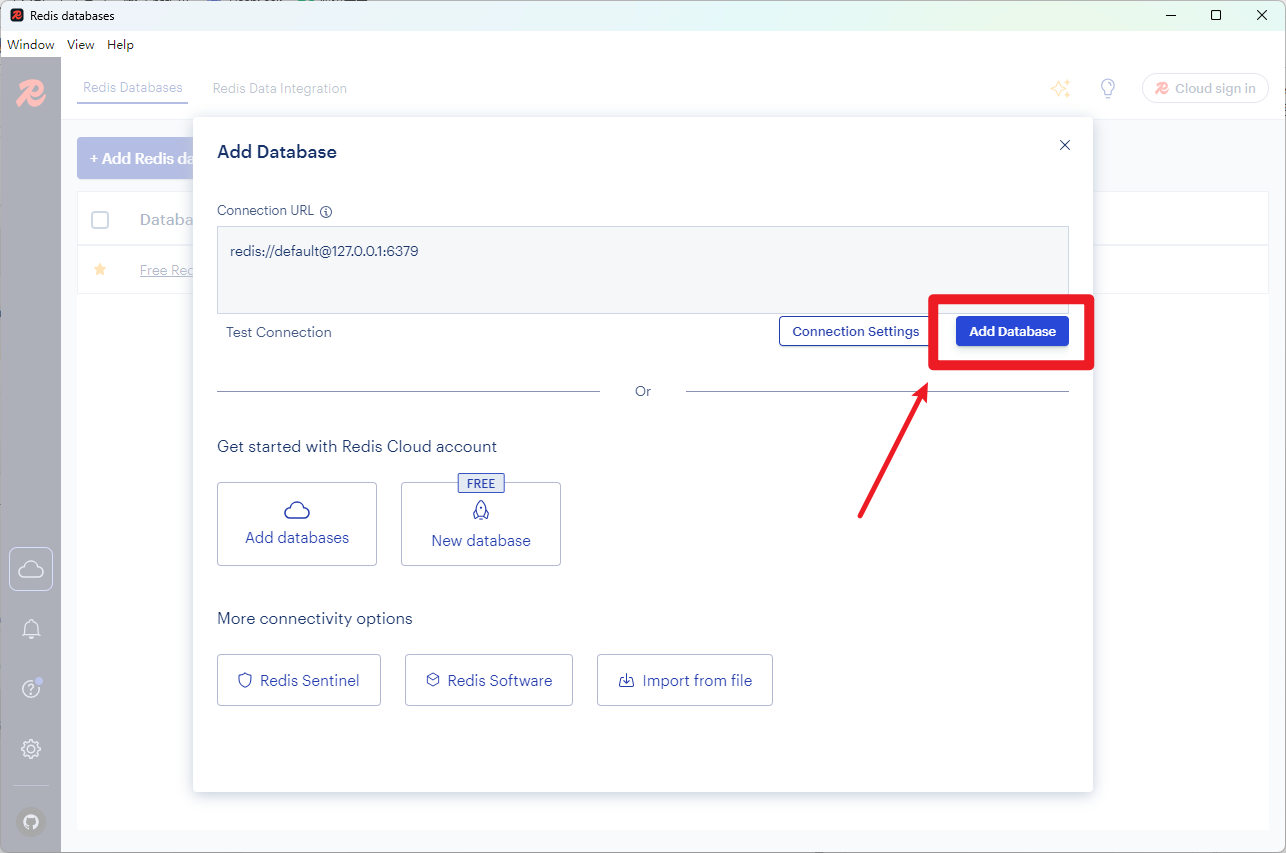
Task: Open Redis Copilot sparkle icon
Action: (1061, 88)
